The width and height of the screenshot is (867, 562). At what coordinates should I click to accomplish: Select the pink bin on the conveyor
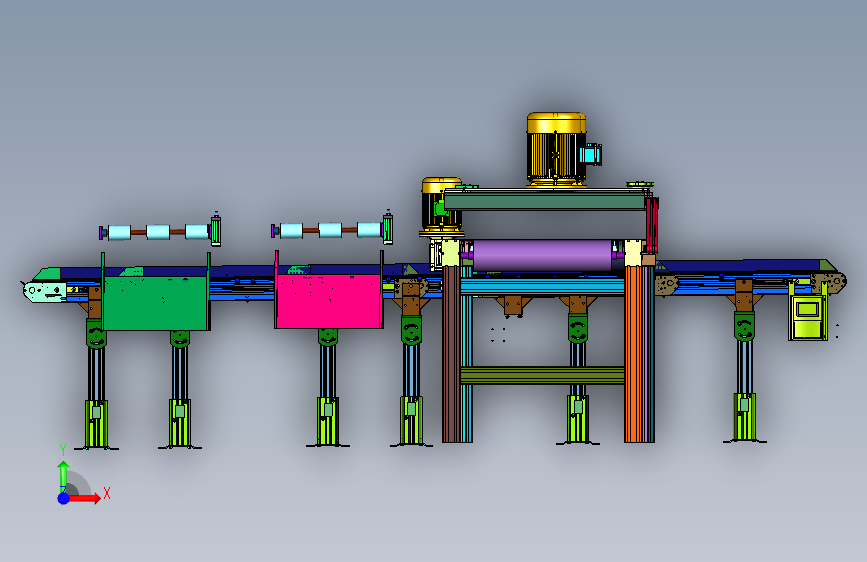[x=330, y=301]
